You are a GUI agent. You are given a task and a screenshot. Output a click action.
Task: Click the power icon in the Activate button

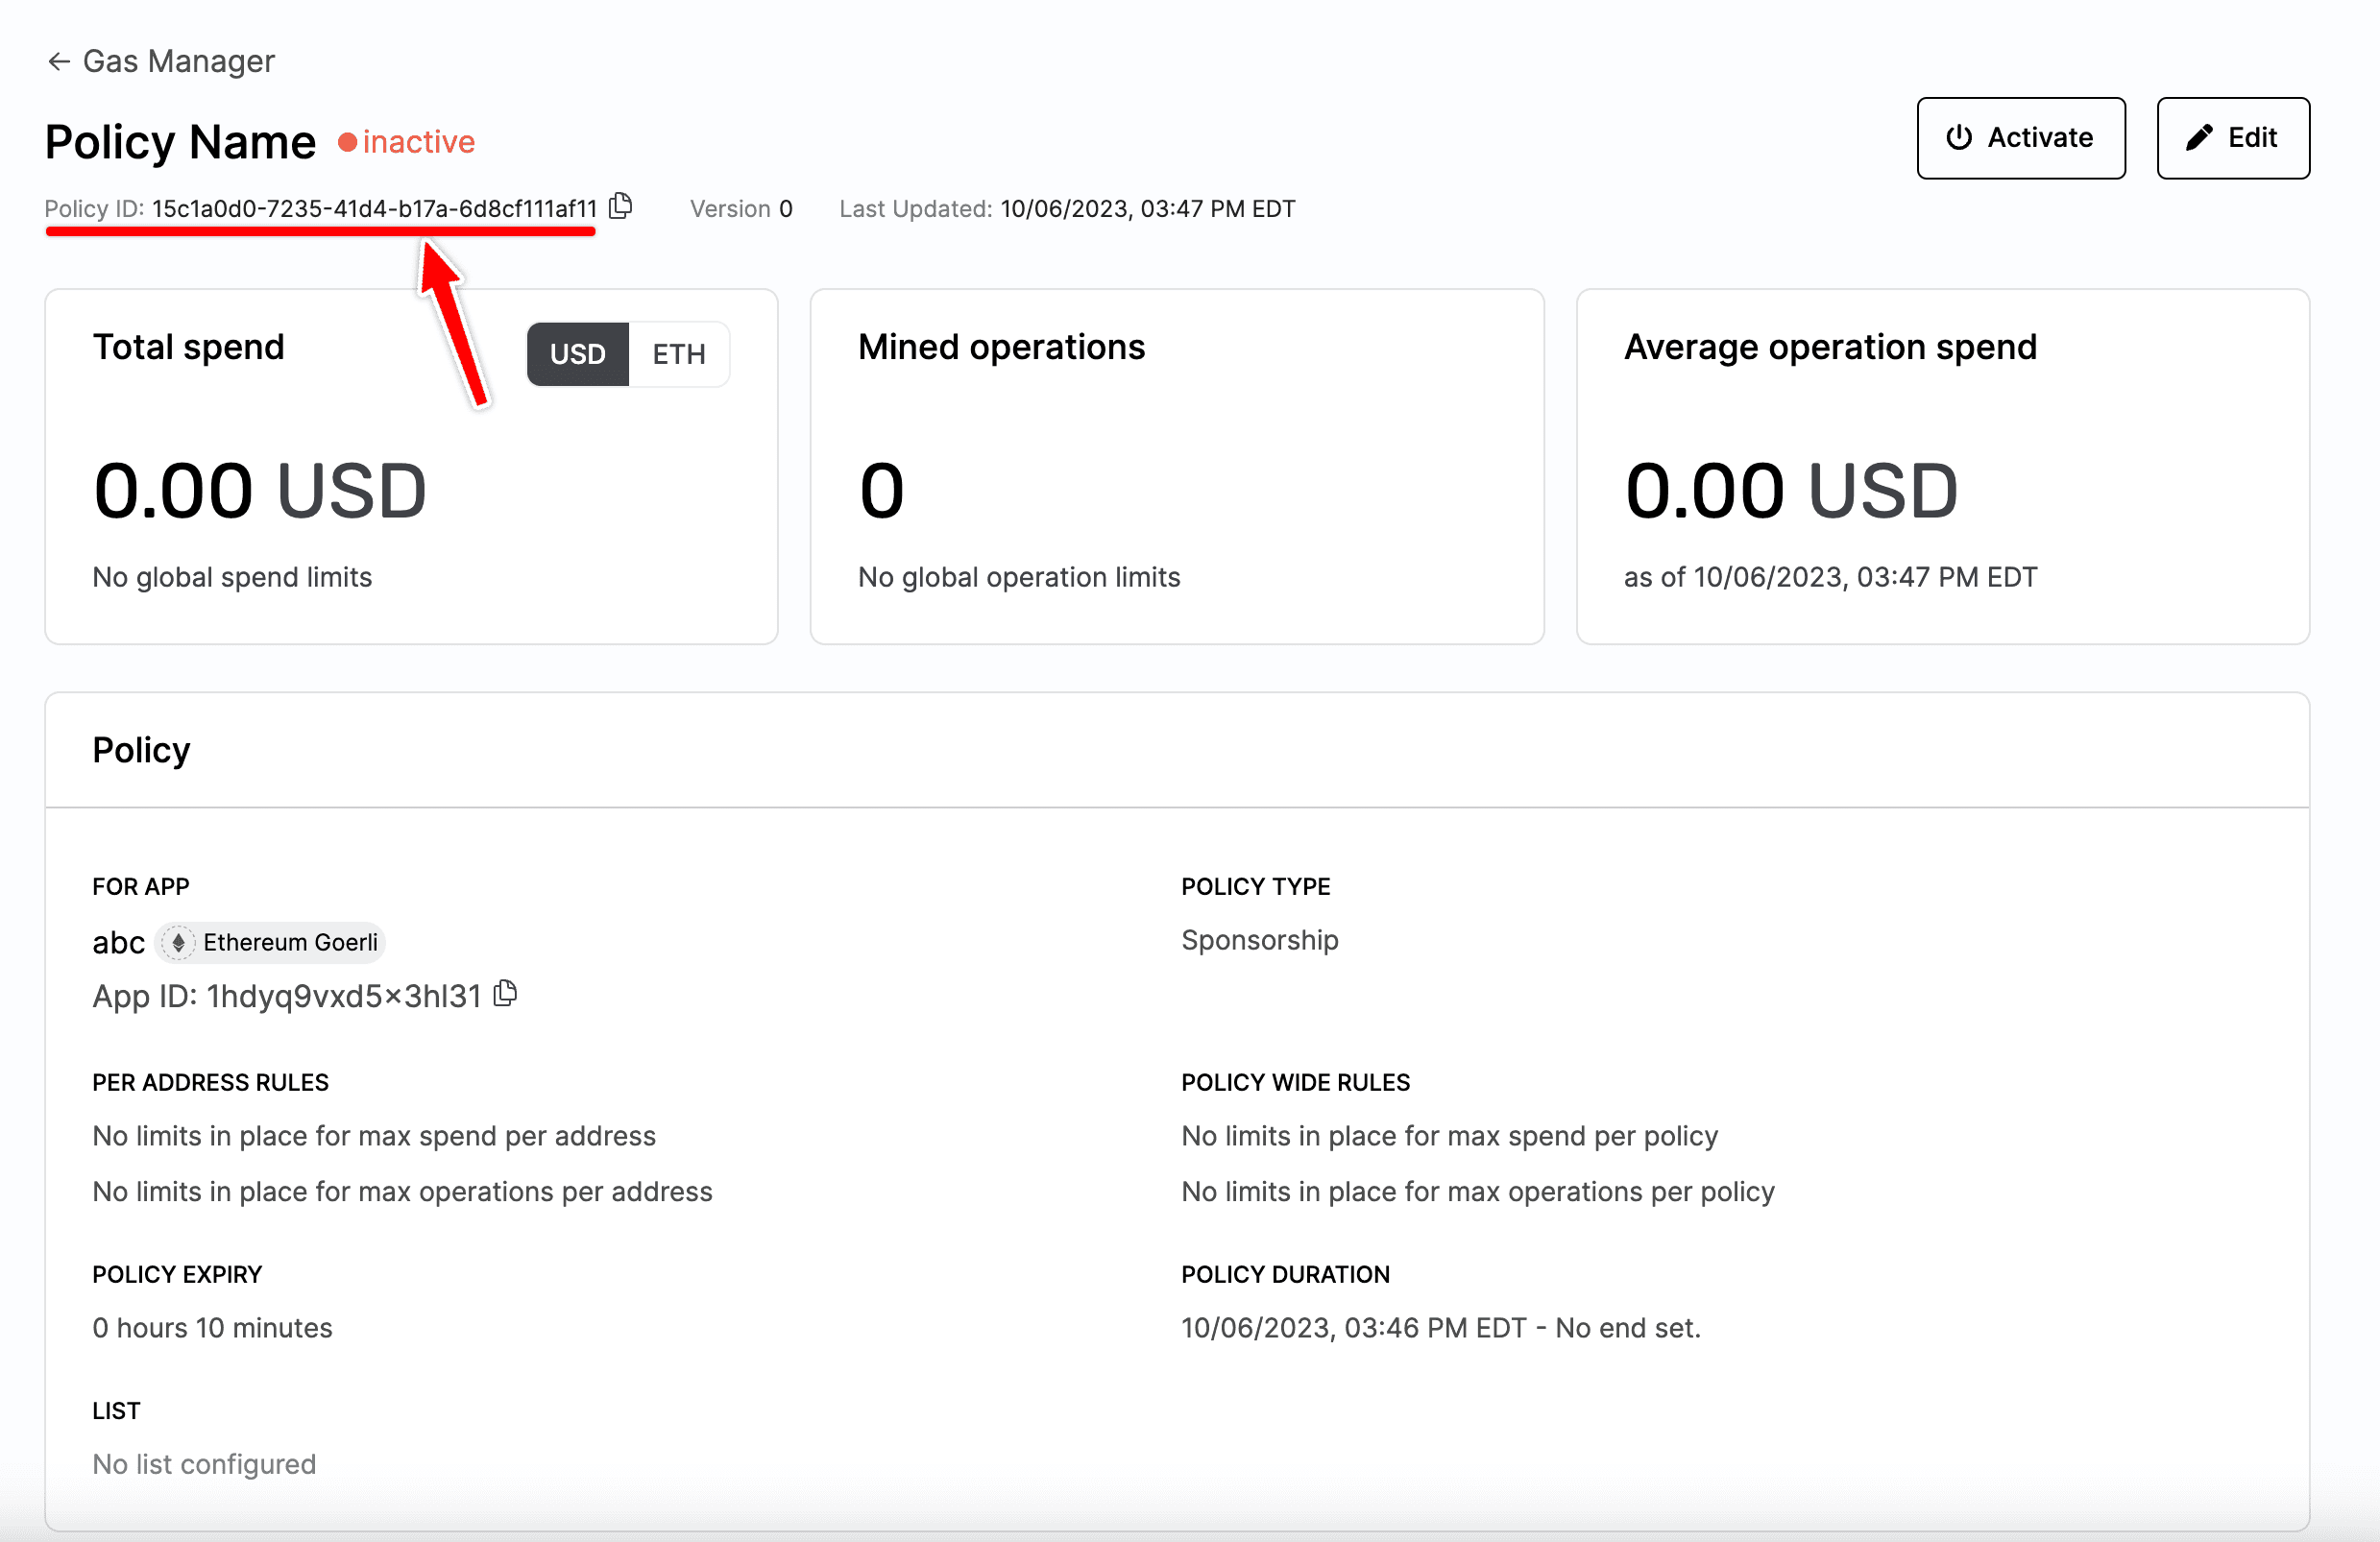click(x=1958, y=138)
